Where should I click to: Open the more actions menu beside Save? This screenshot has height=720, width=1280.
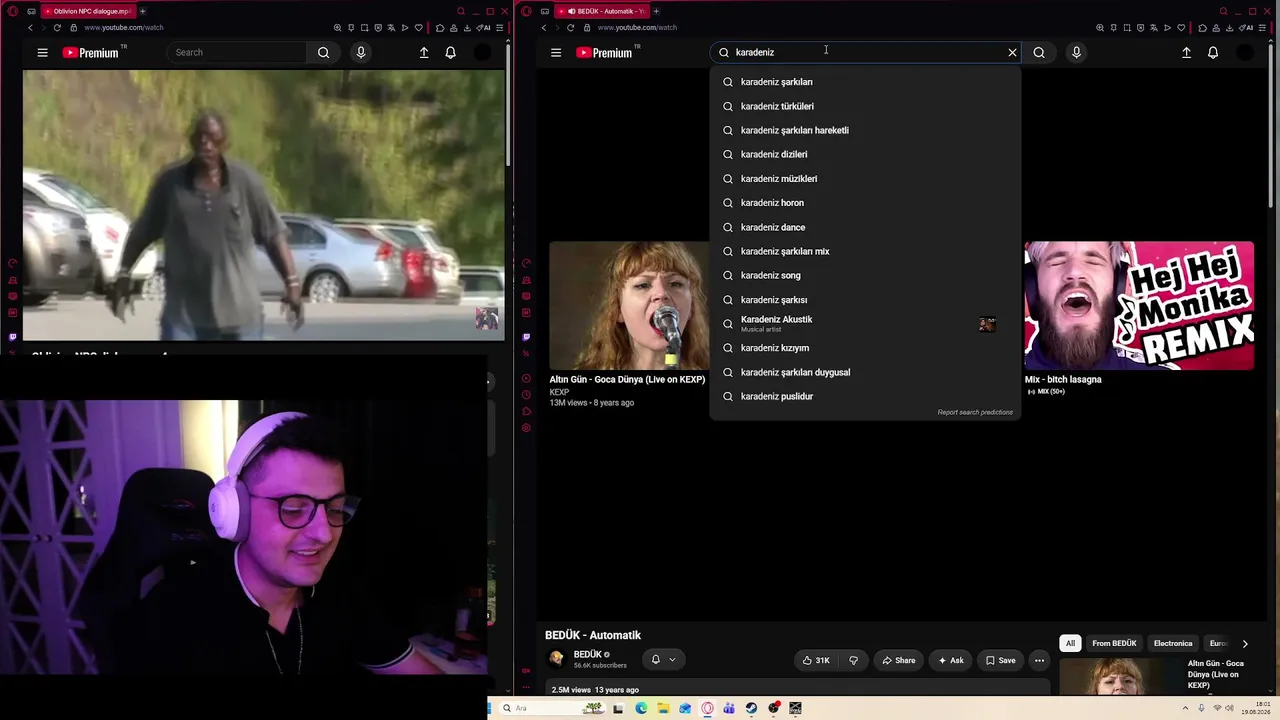click(x=1039, y=660)
